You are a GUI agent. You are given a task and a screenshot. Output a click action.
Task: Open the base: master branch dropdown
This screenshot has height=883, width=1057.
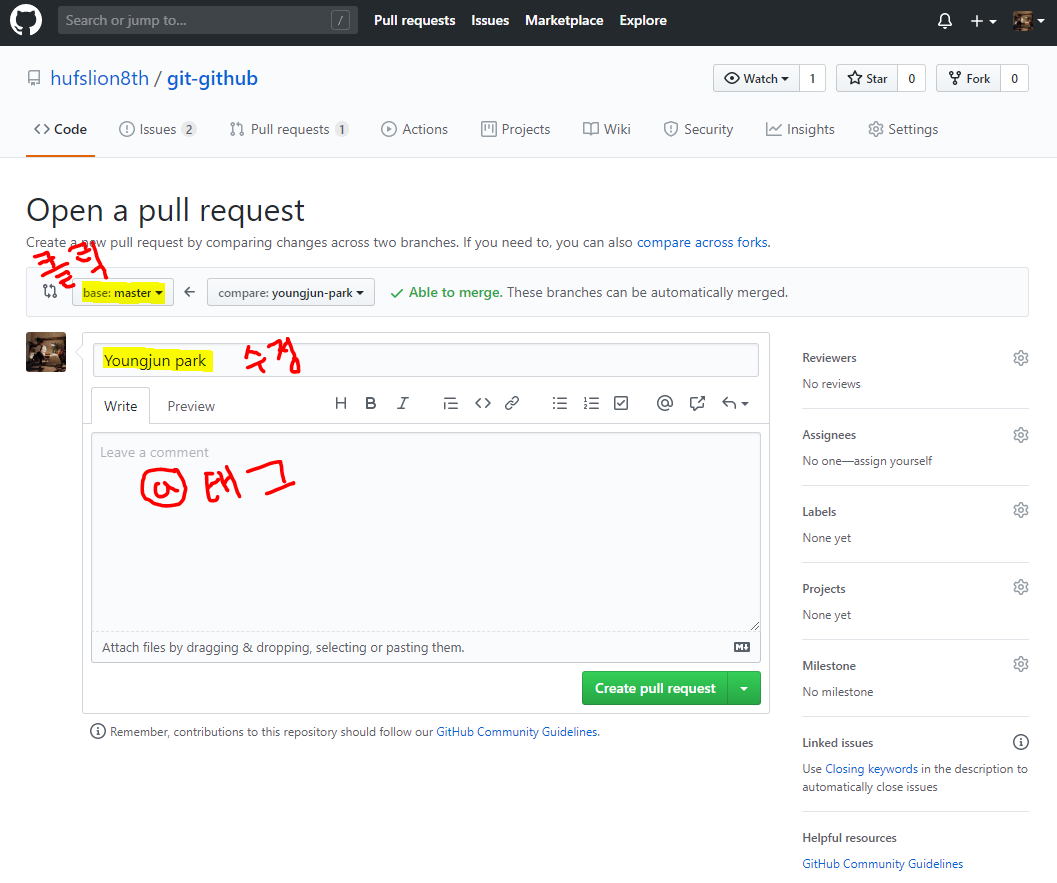click(x=123, y=293)
